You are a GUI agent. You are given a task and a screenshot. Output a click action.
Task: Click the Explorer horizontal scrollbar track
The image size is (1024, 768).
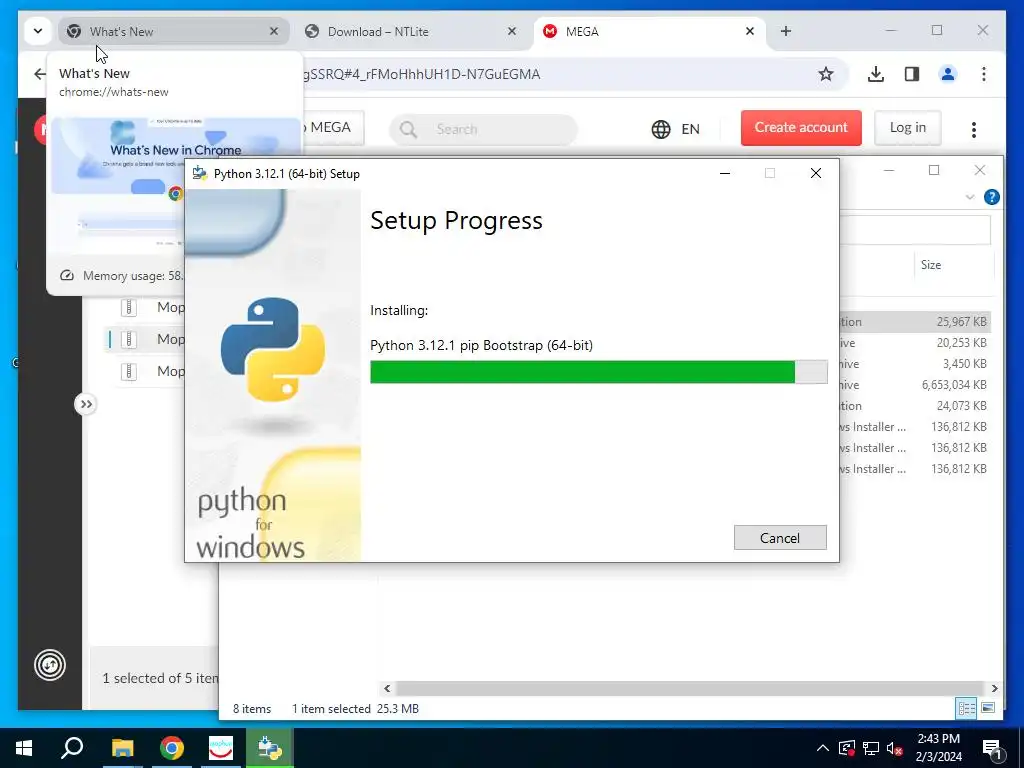(690, 688)
